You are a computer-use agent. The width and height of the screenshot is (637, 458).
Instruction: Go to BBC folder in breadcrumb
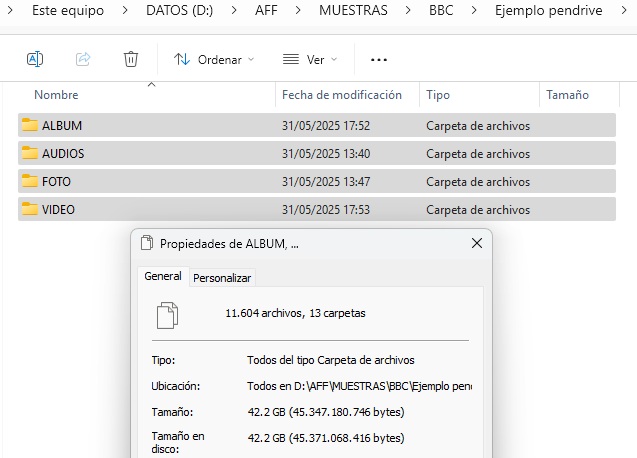tap(441, 11)
